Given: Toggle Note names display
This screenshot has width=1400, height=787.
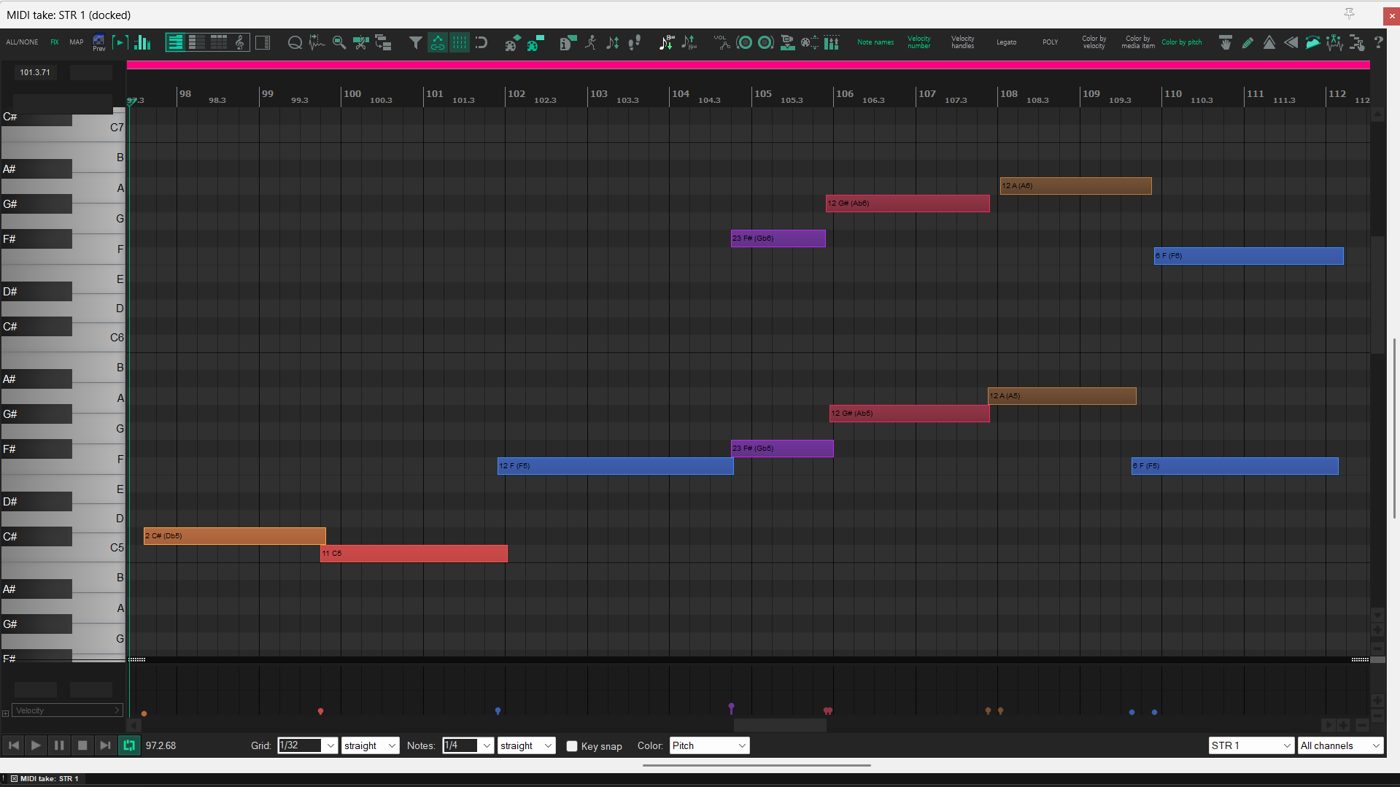Looking at the screenshot, I should click(875, 42).
